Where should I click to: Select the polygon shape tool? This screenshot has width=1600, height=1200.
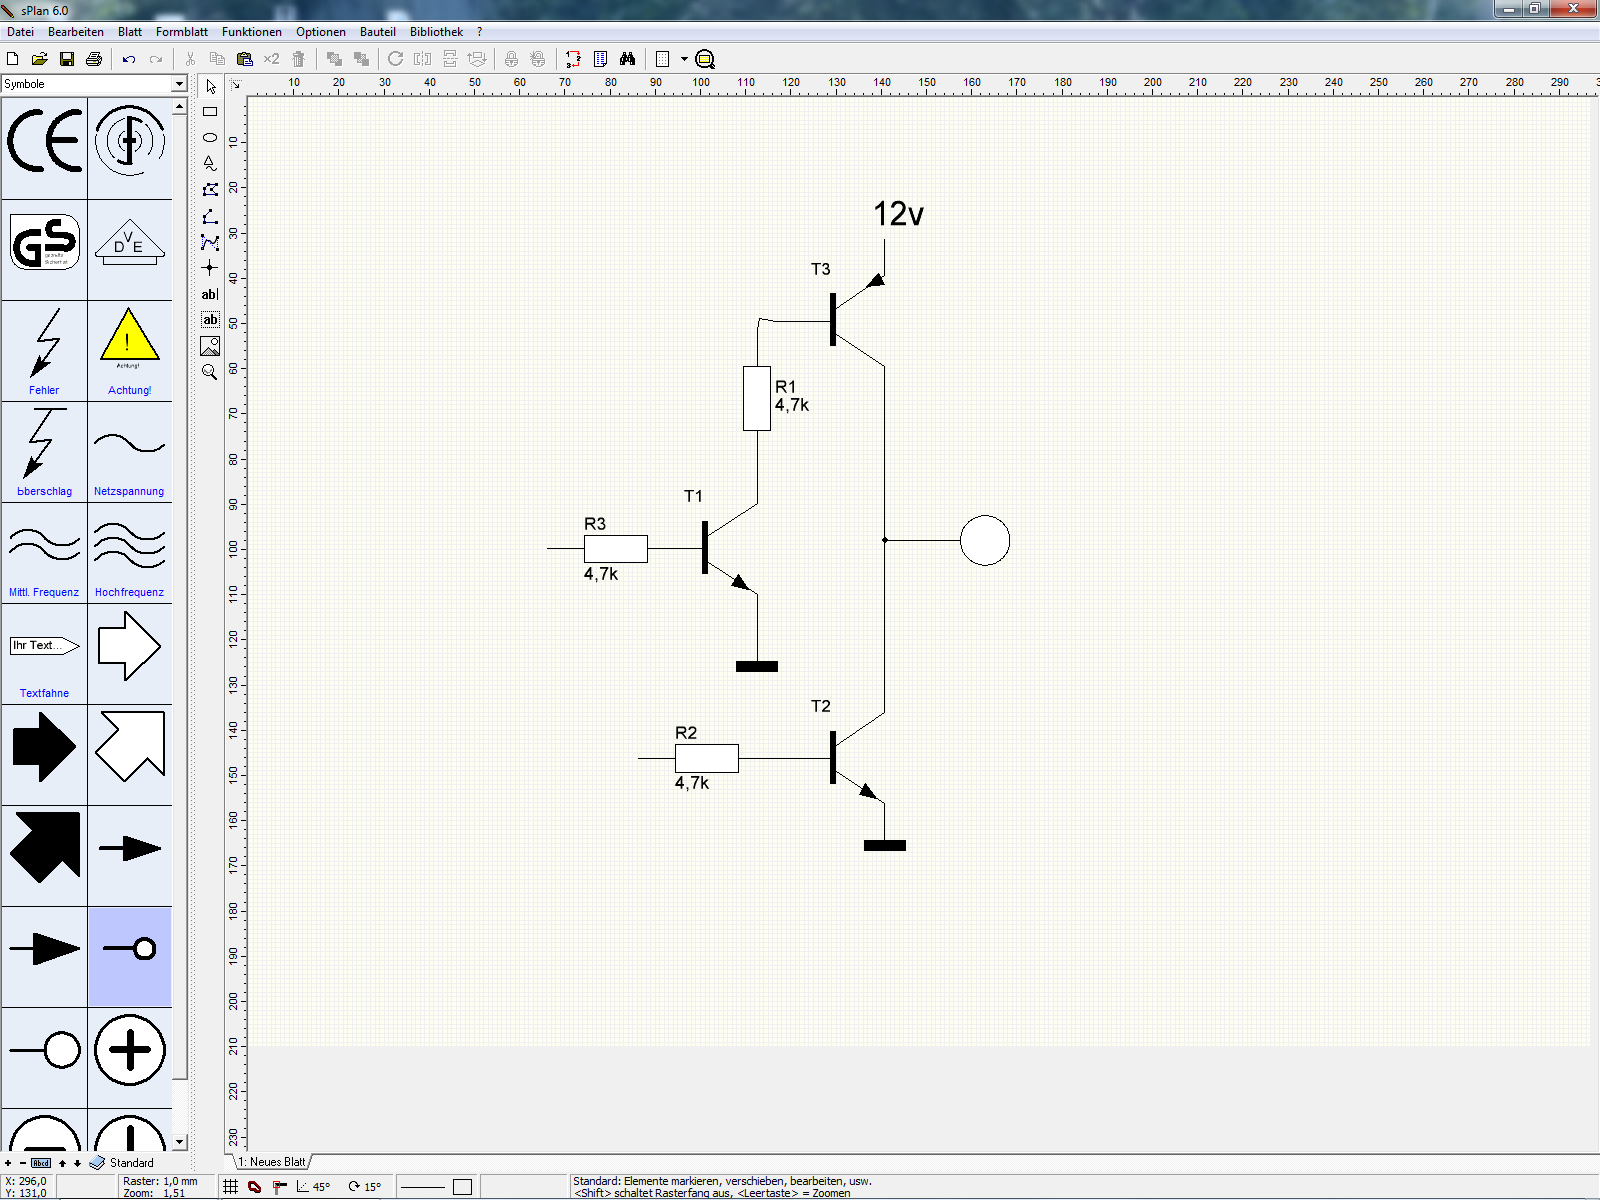pos(210,190)
